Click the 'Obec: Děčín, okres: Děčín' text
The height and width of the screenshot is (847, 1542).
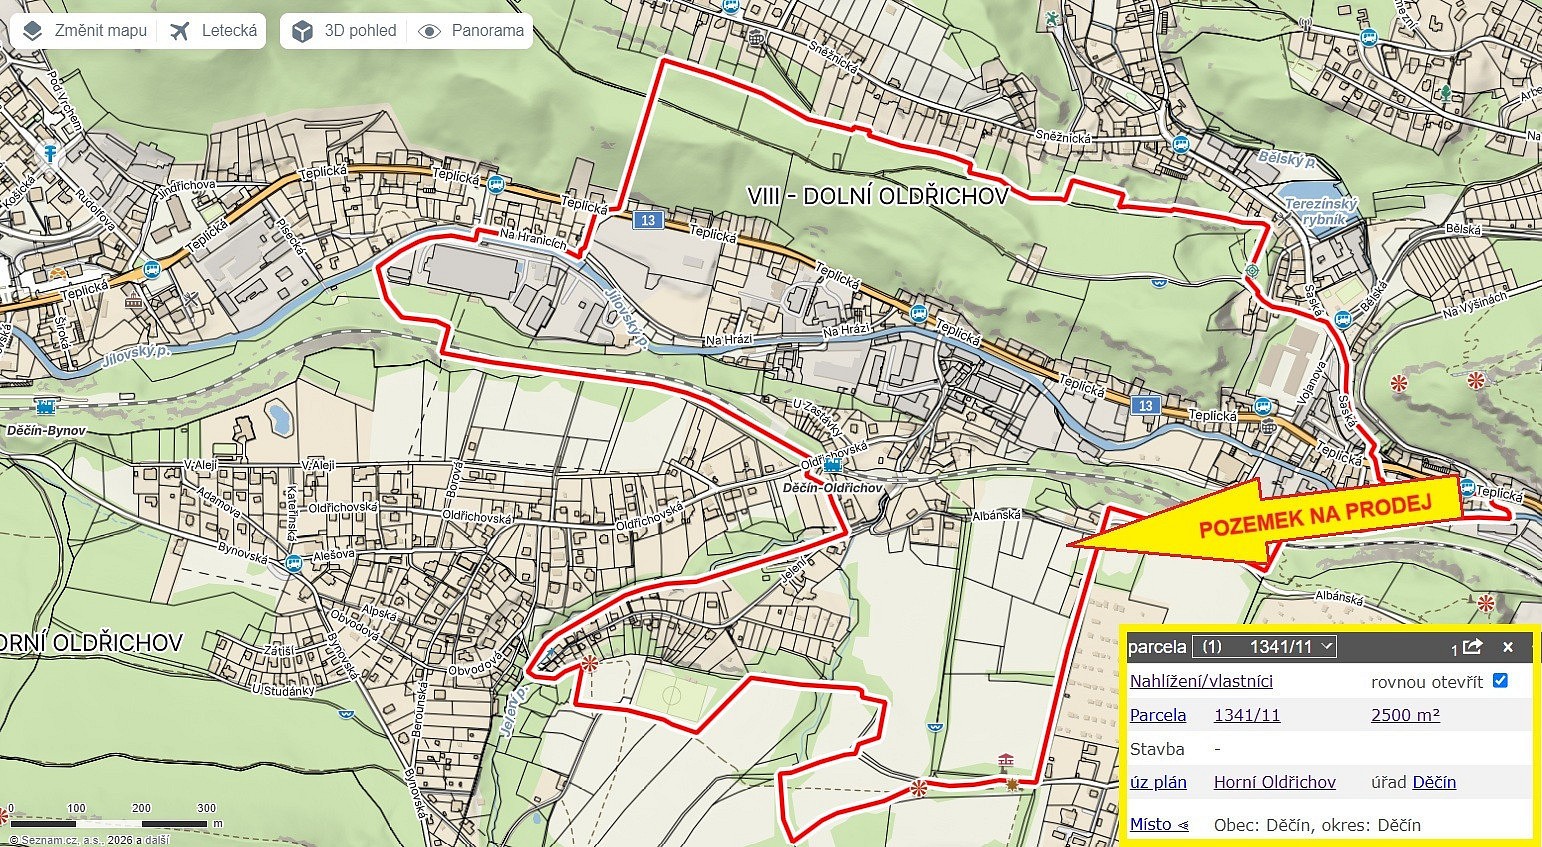[1317, 825]
